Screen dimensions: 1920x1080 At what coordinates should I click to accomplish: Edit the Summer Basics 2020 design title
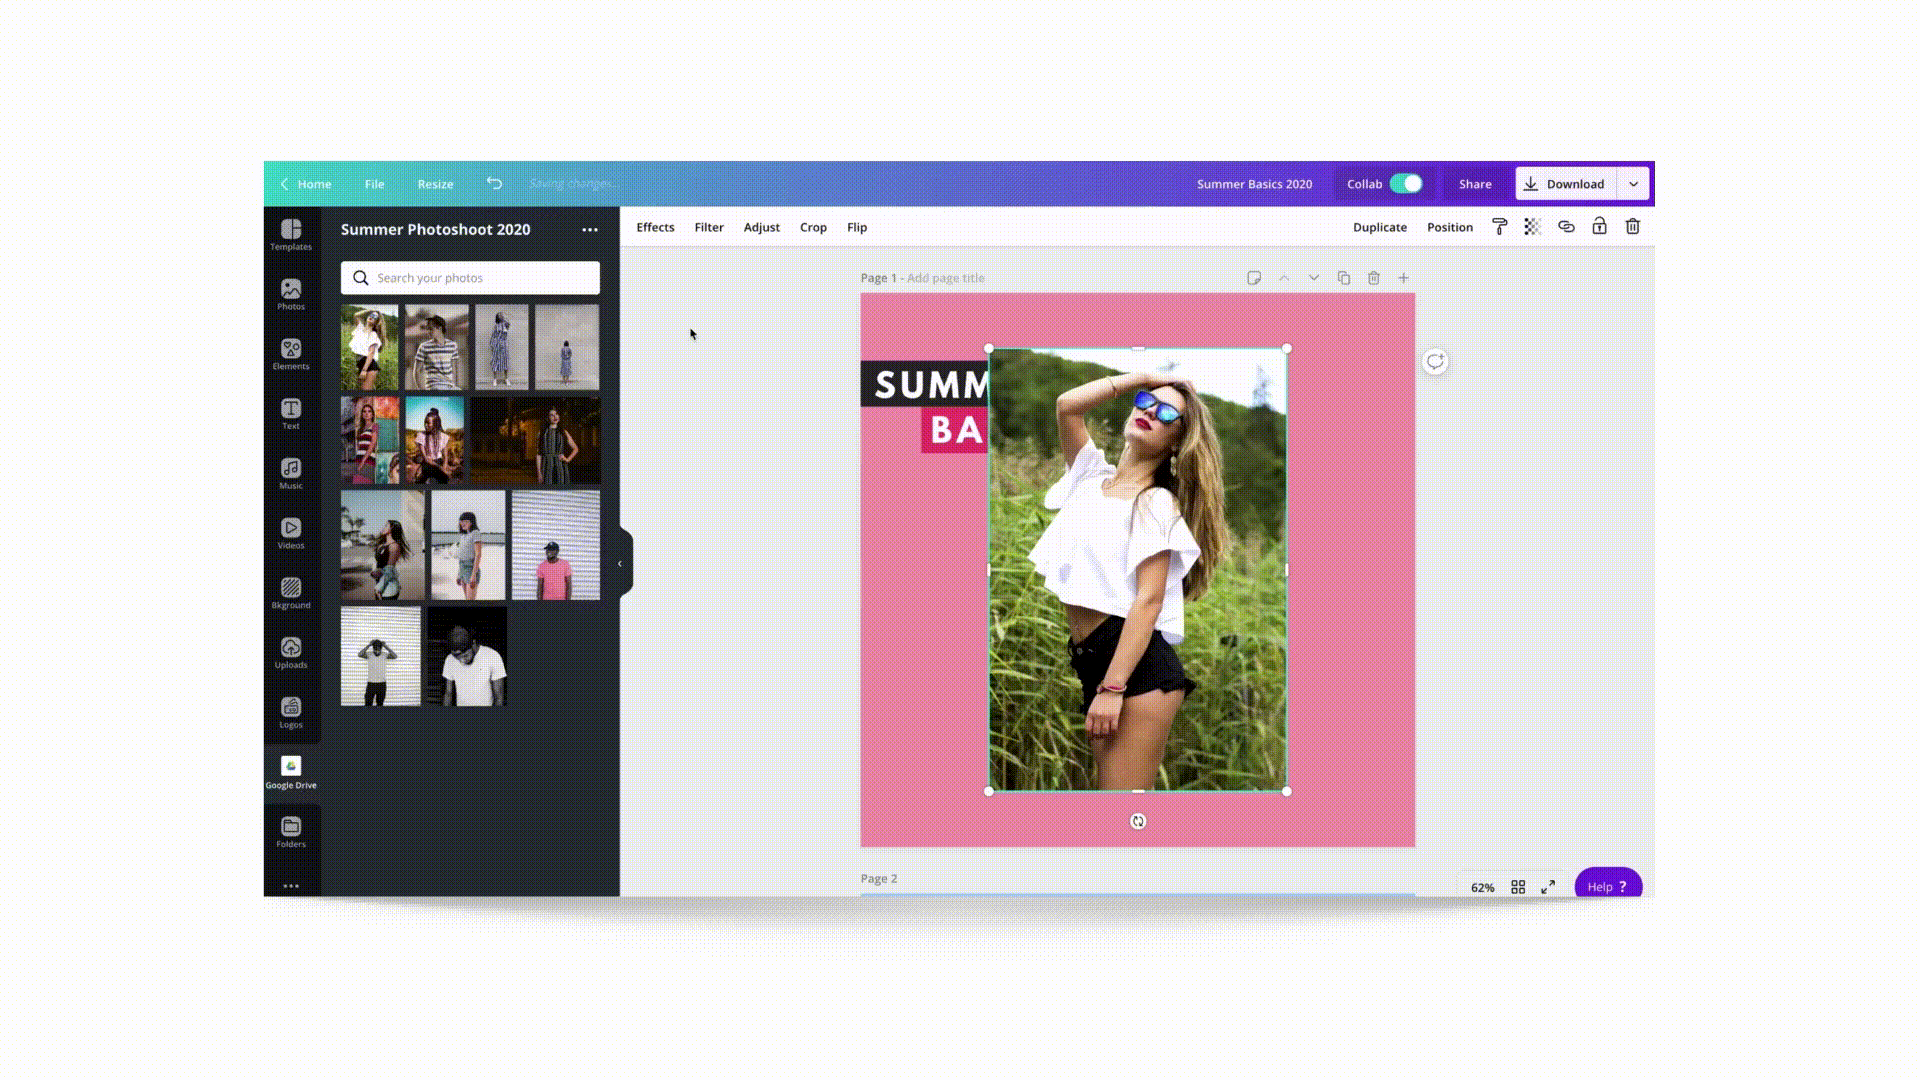coord(1254,184)
